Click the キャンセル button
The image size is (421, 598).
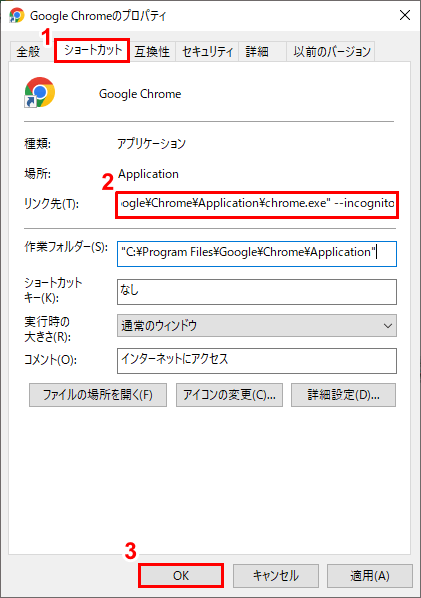pos(276,575)
